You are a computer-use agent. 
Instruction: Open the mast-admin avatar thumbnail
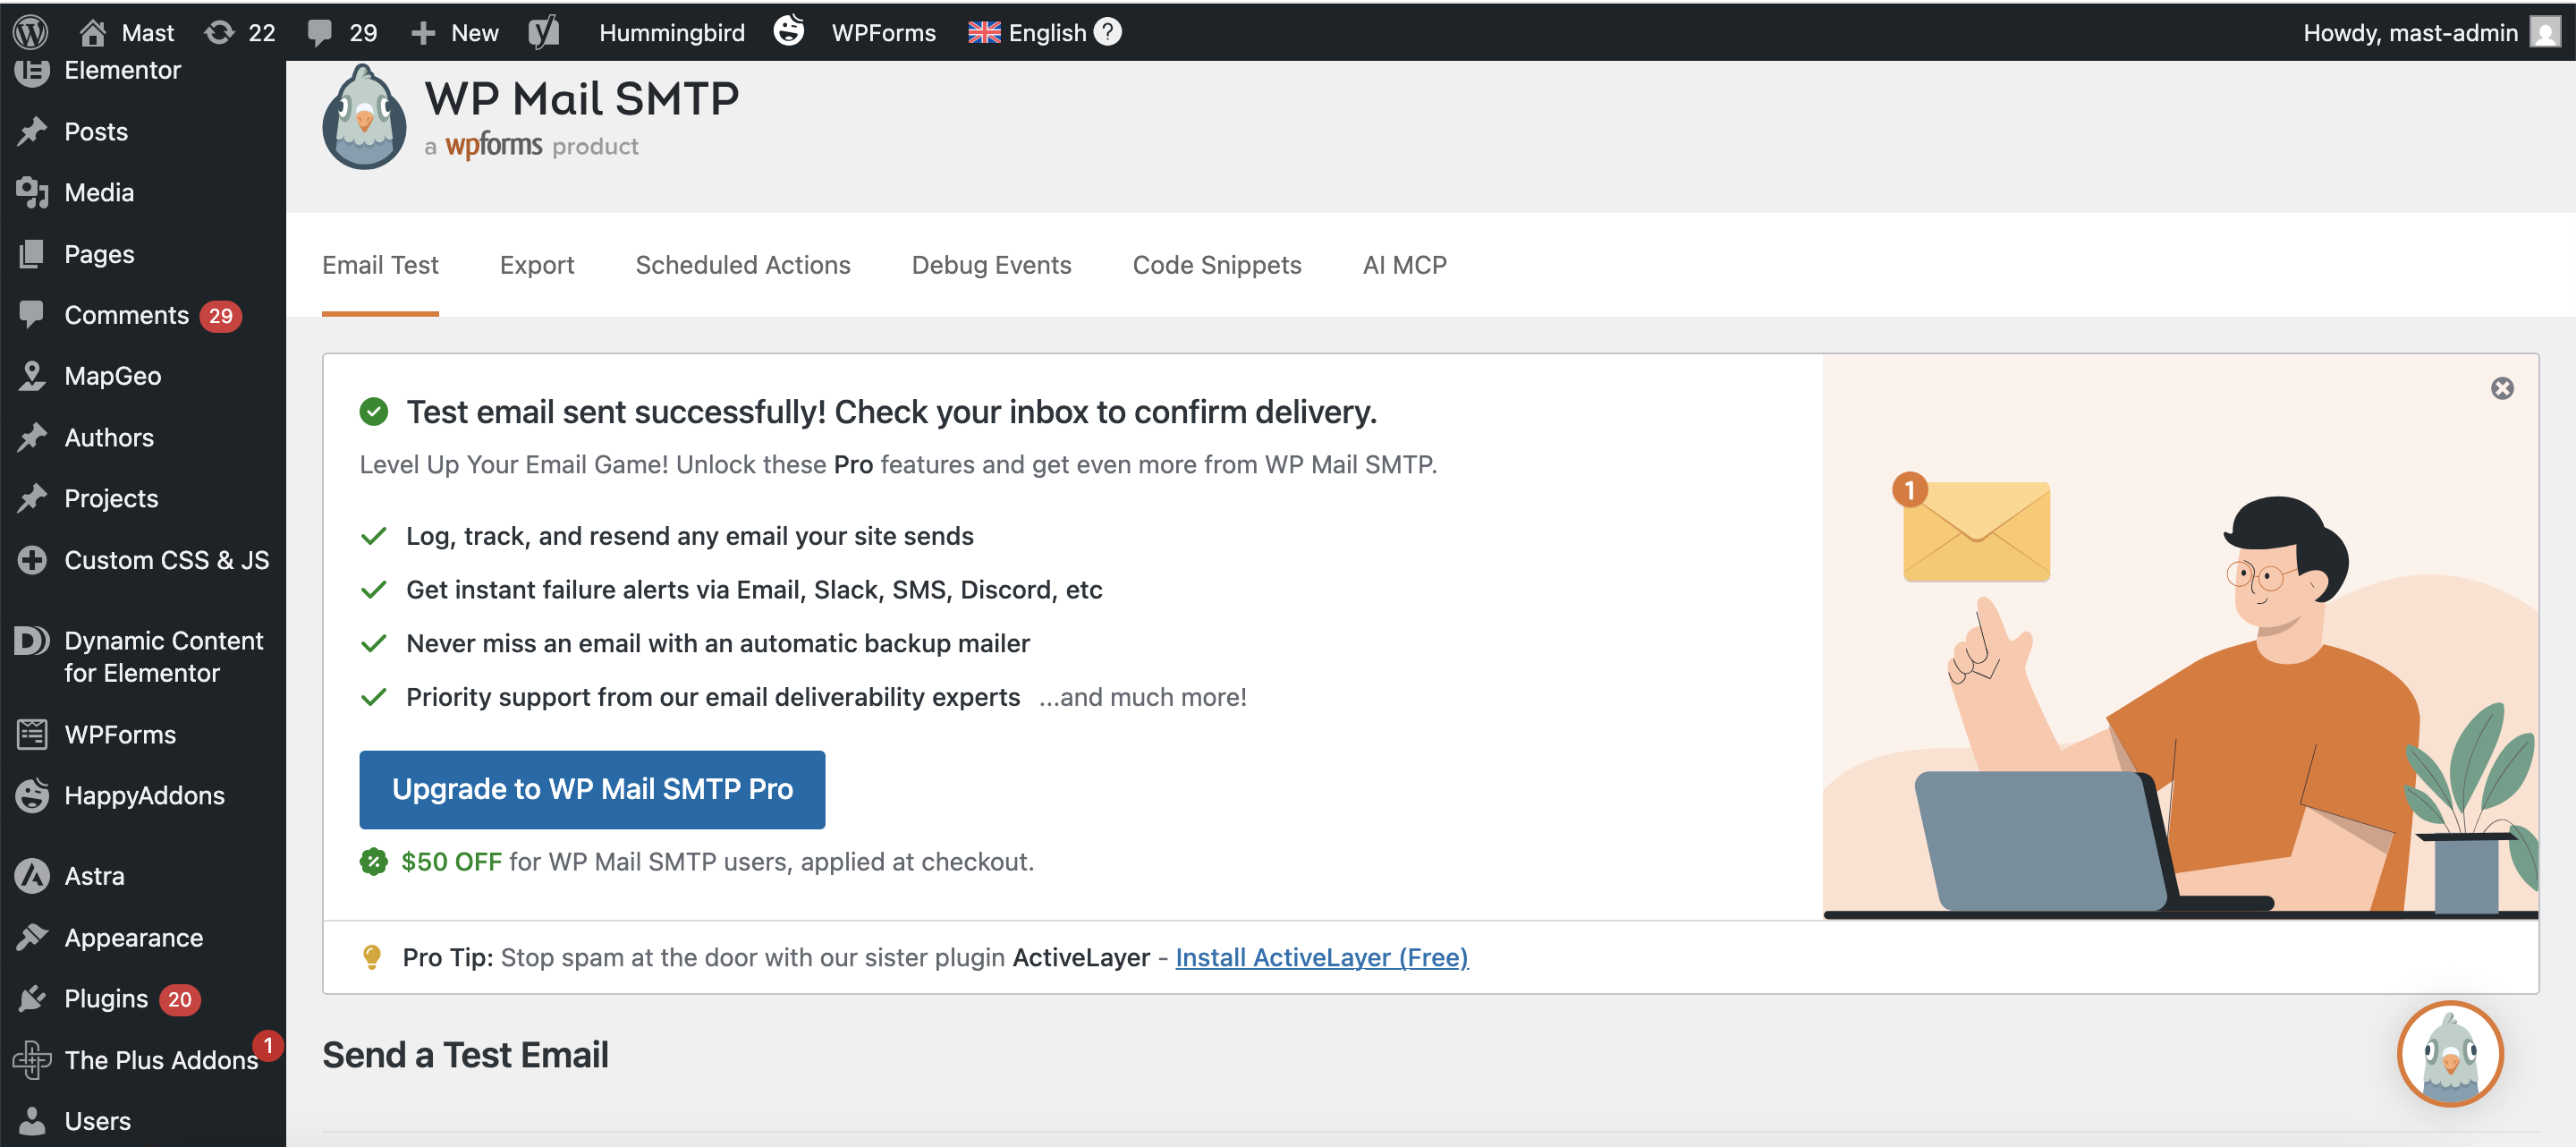pos(2545,32)
